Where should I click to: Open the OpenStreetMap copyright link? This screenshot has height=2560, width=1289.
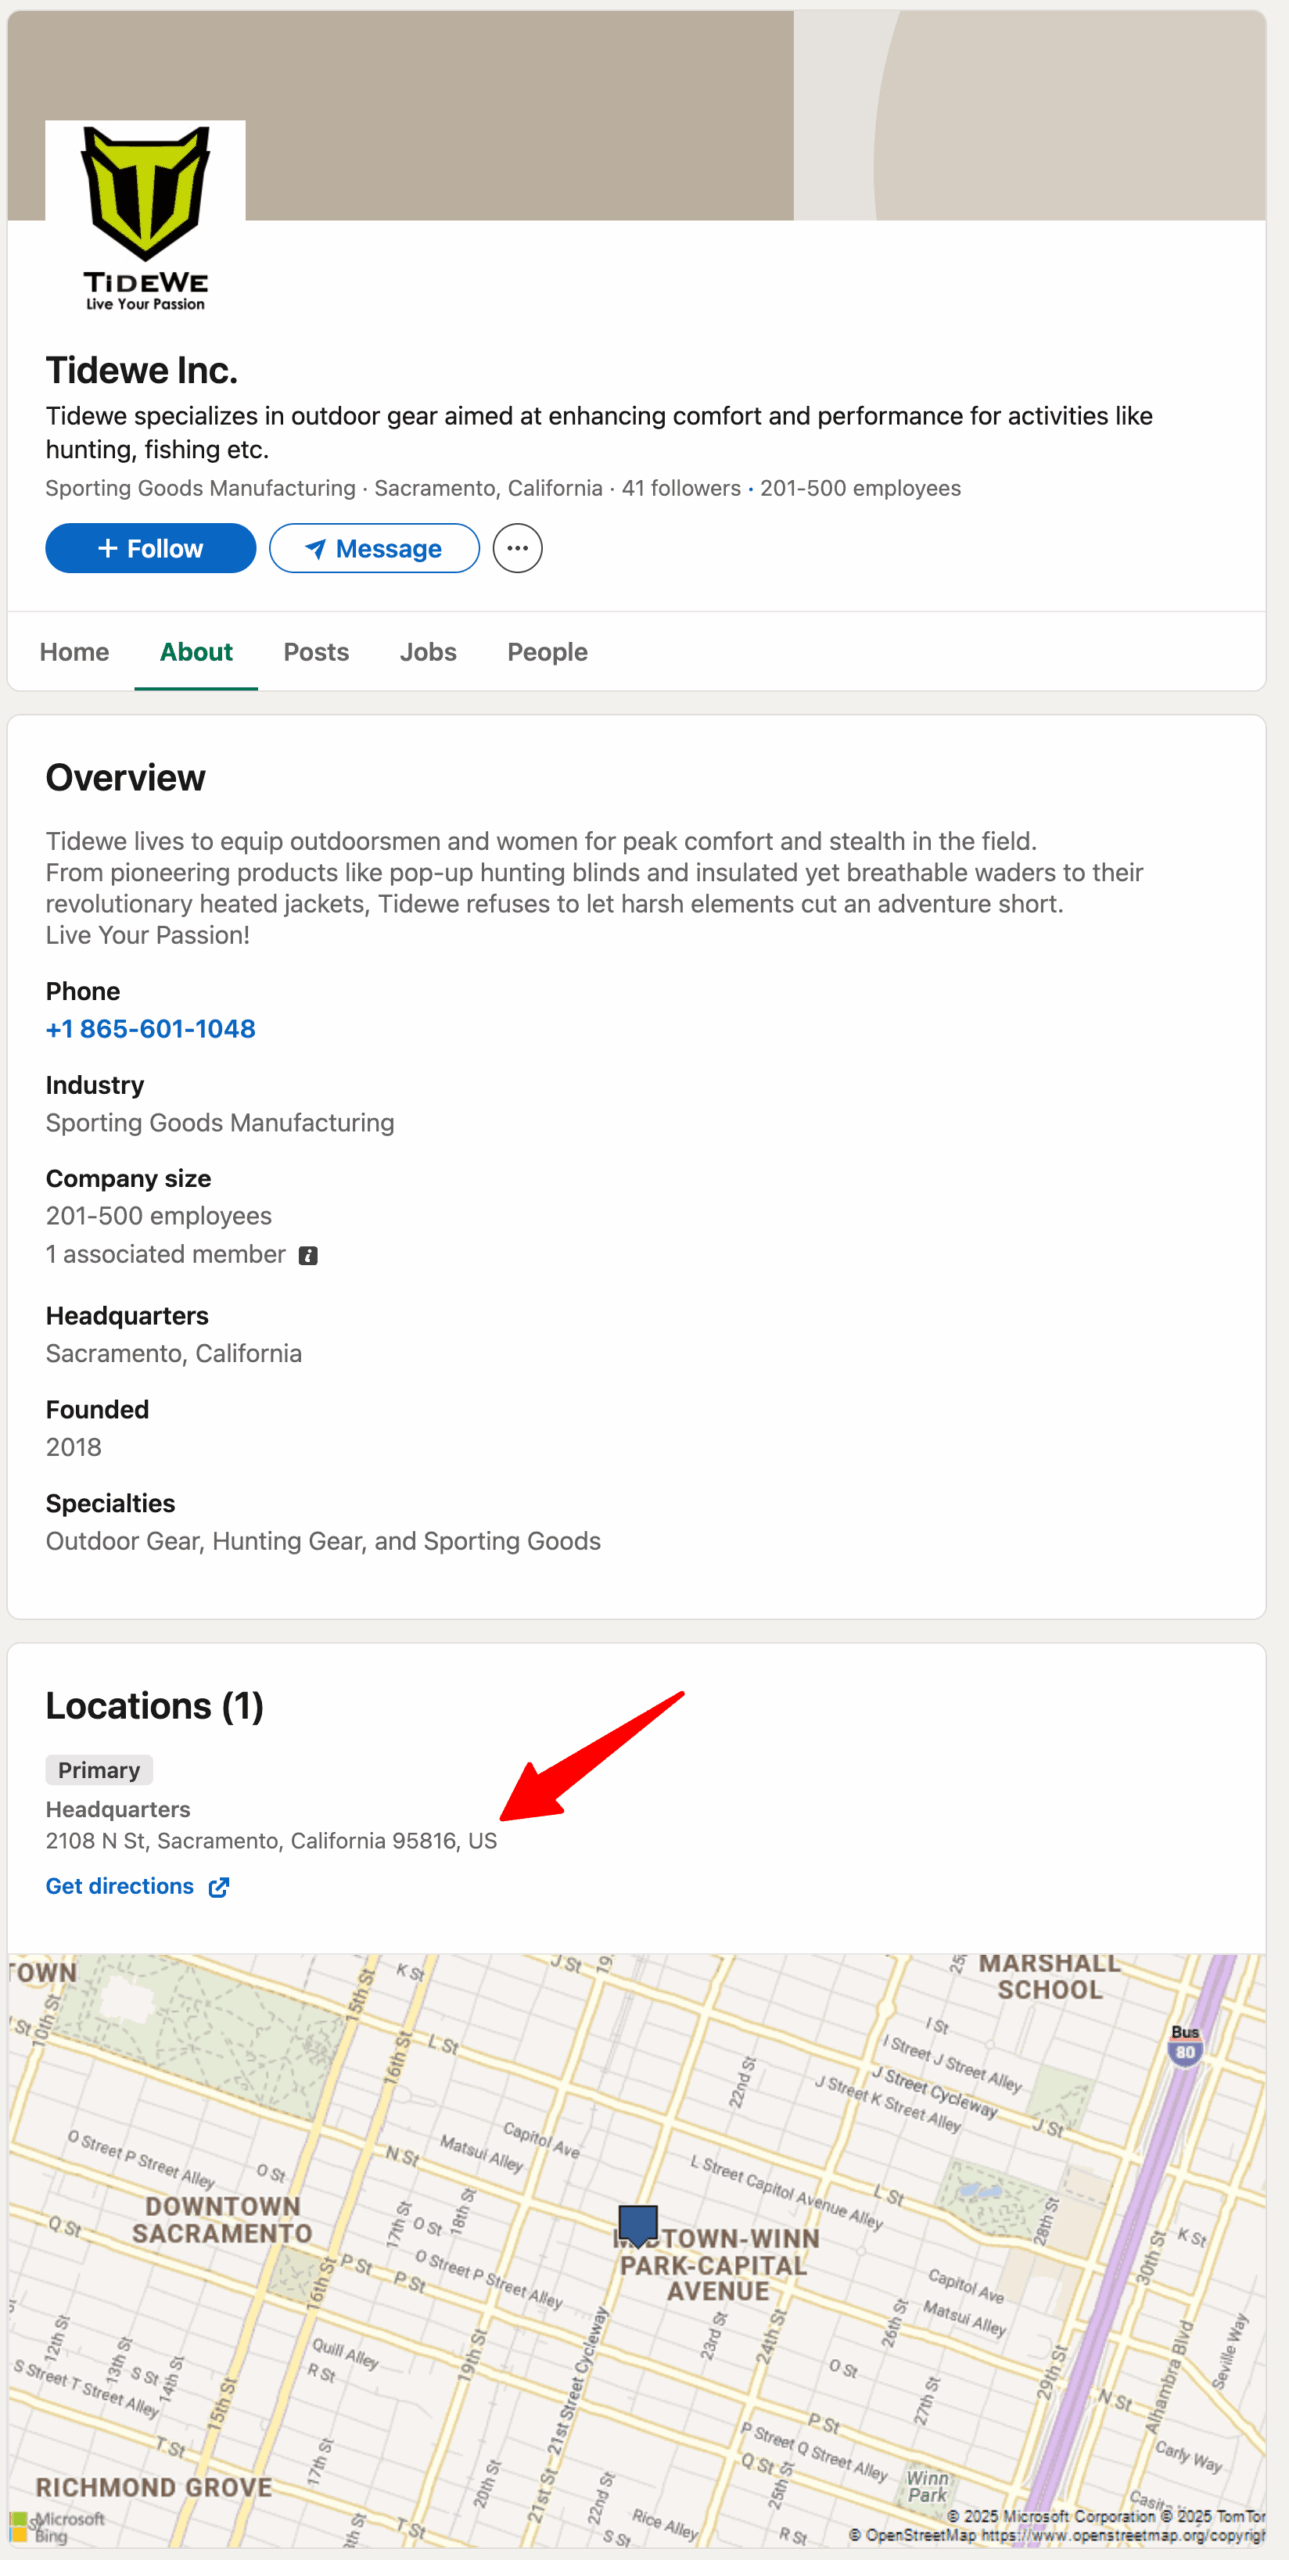click(x=1122, y=2535)
